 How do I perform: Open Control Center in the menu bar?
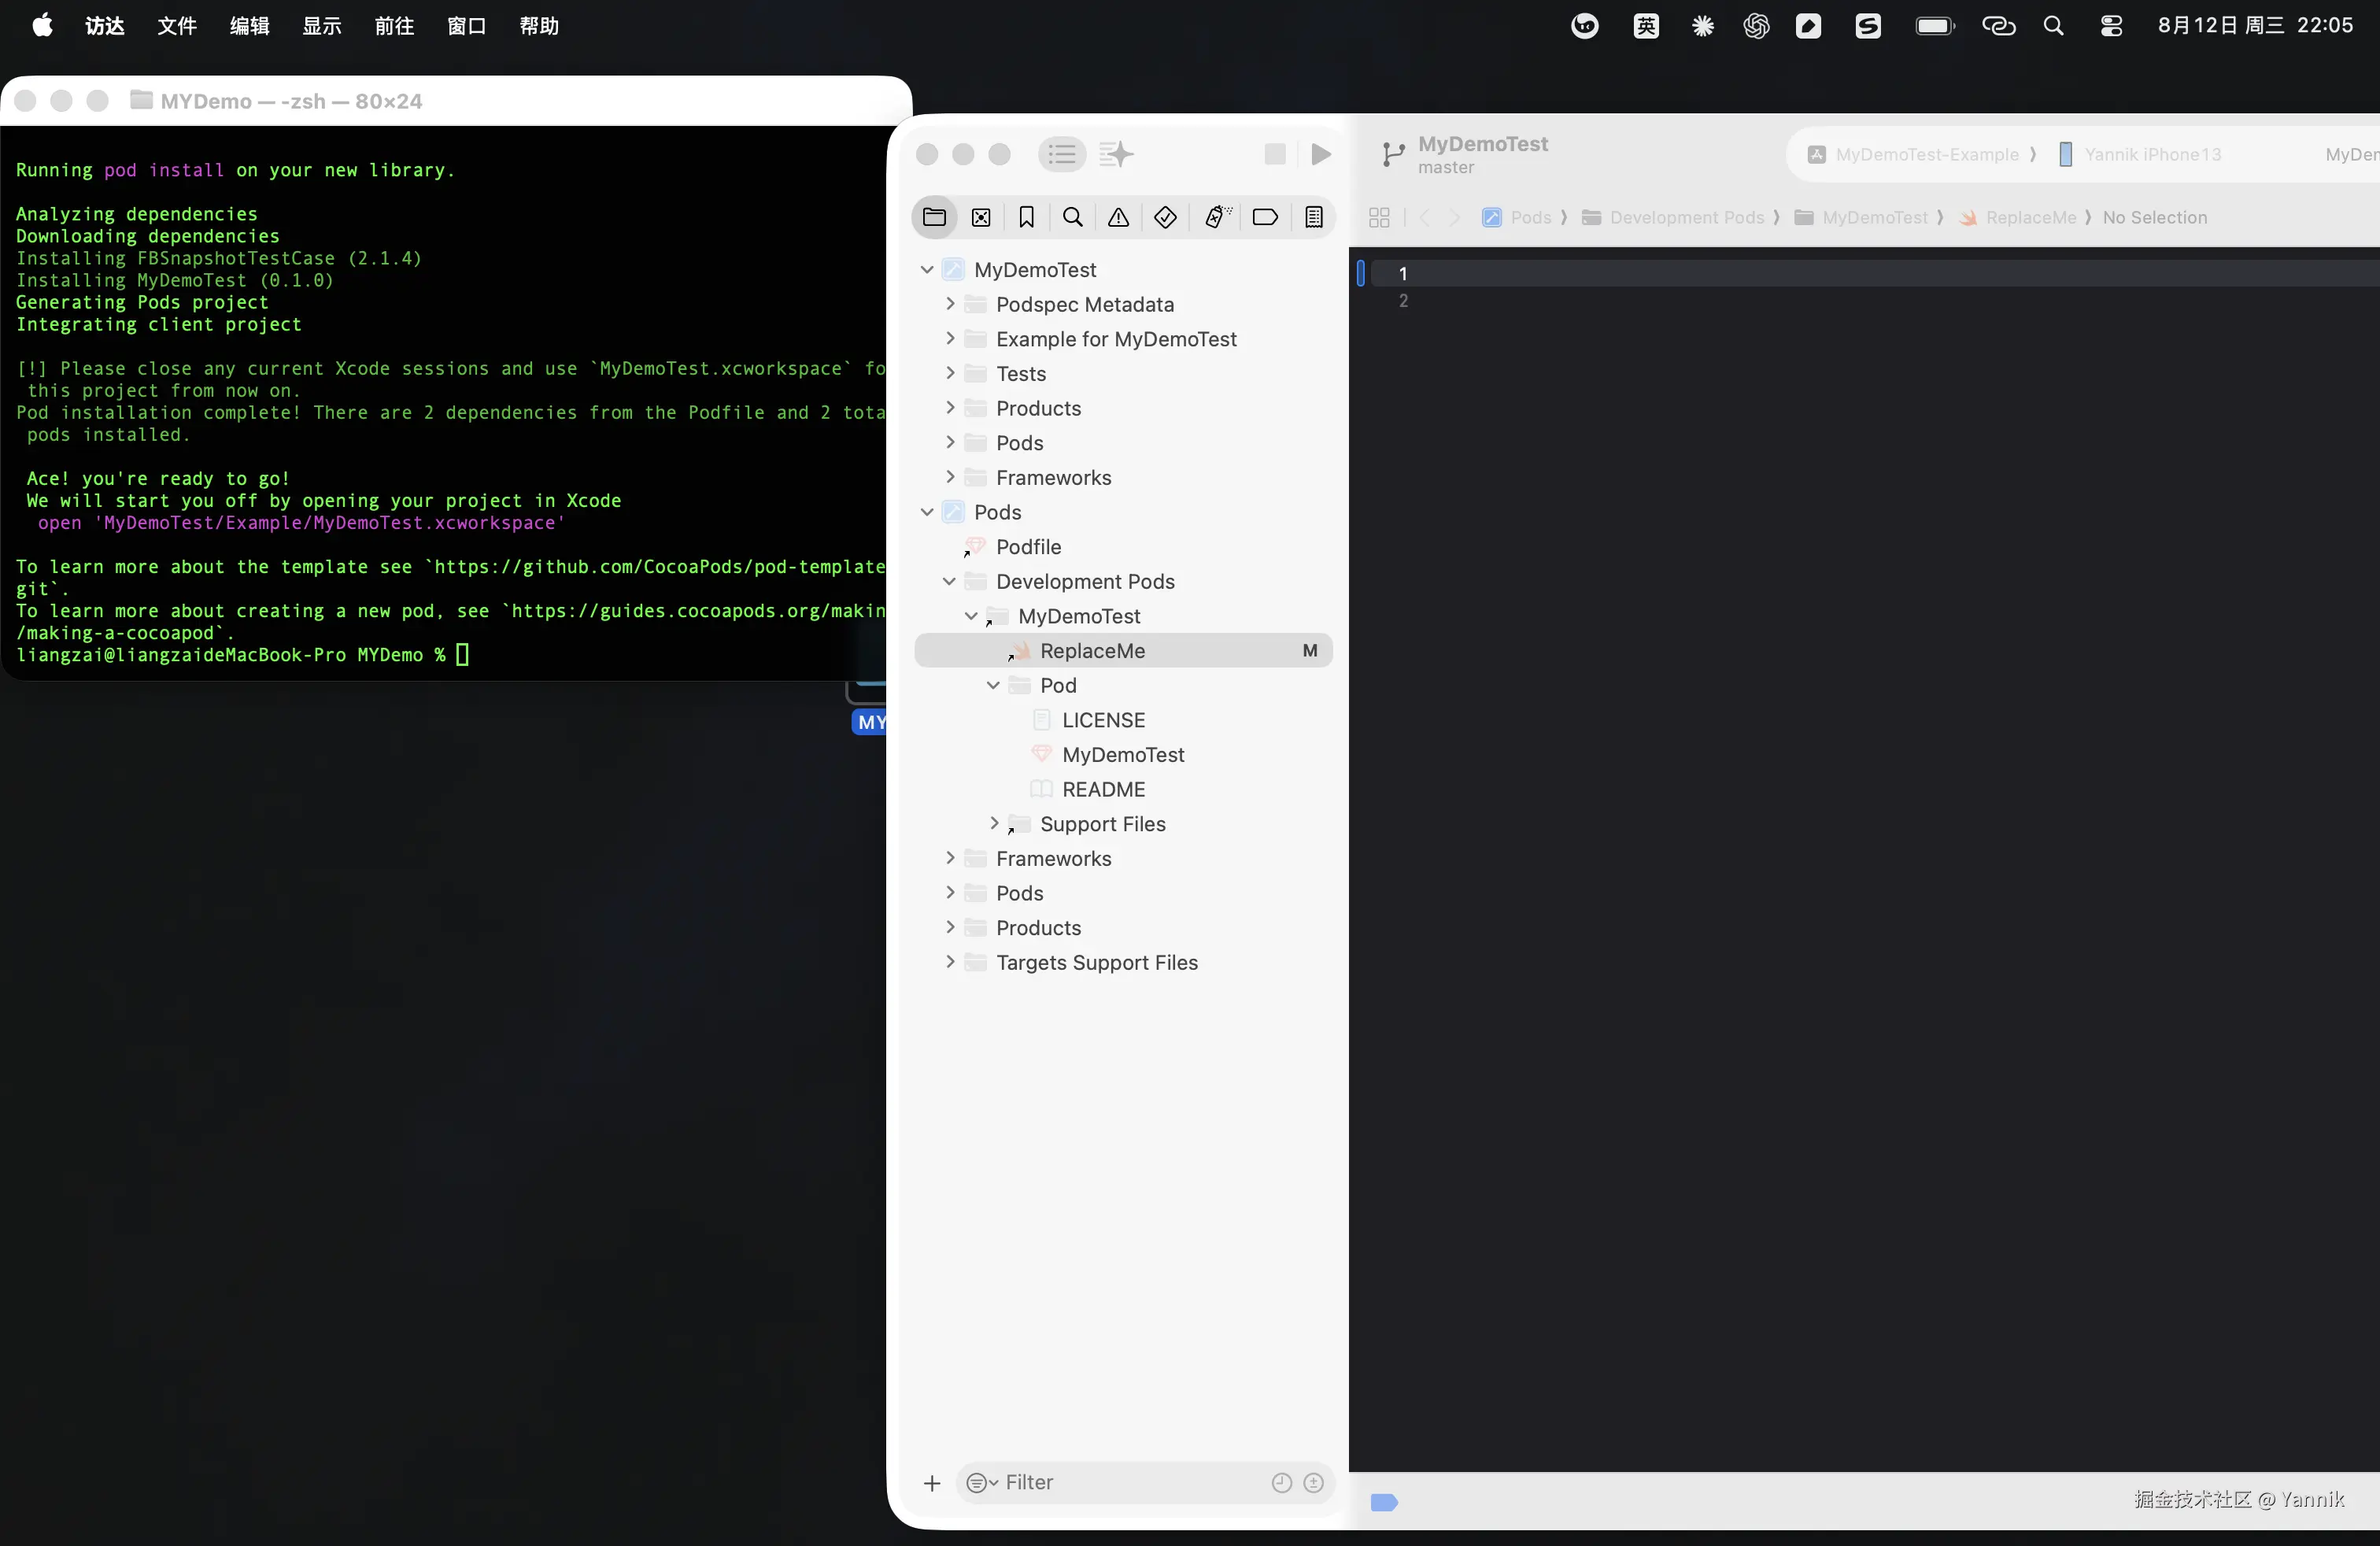(2111, 26)
